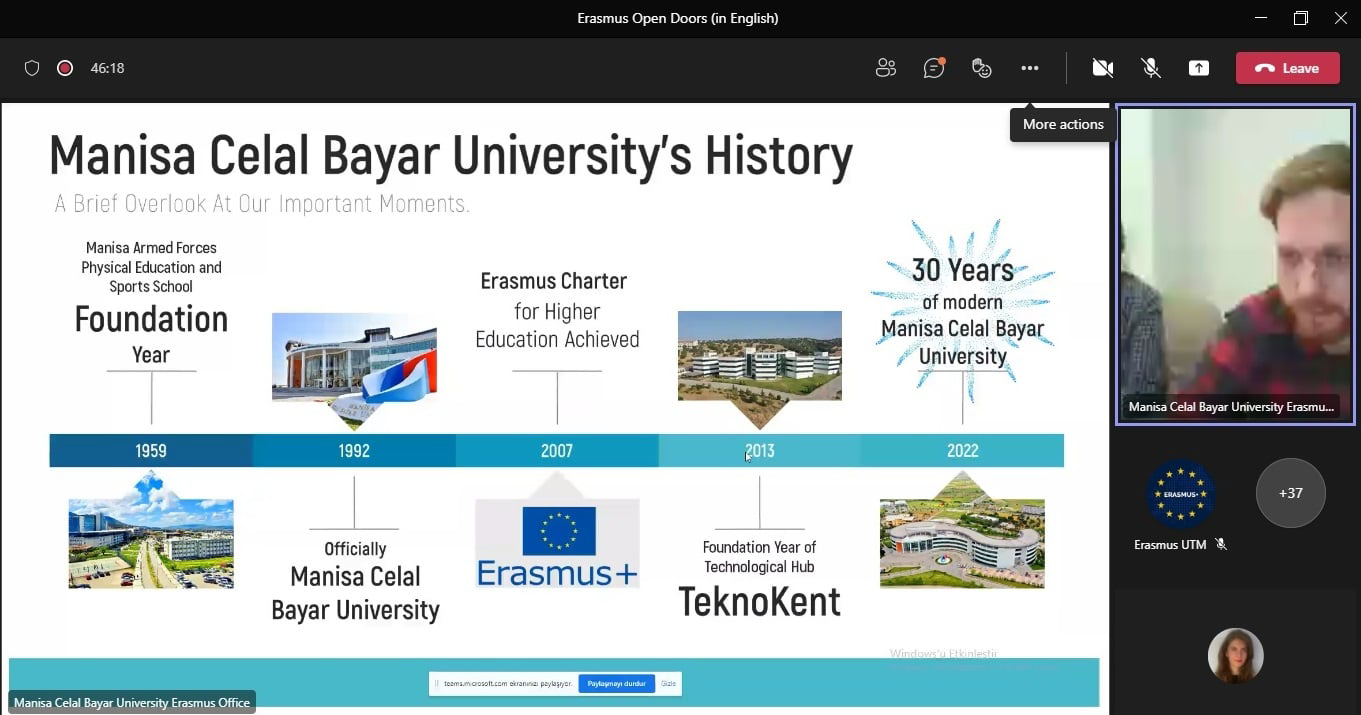
Task: Open the participants panel
Action: coord(885,68)
